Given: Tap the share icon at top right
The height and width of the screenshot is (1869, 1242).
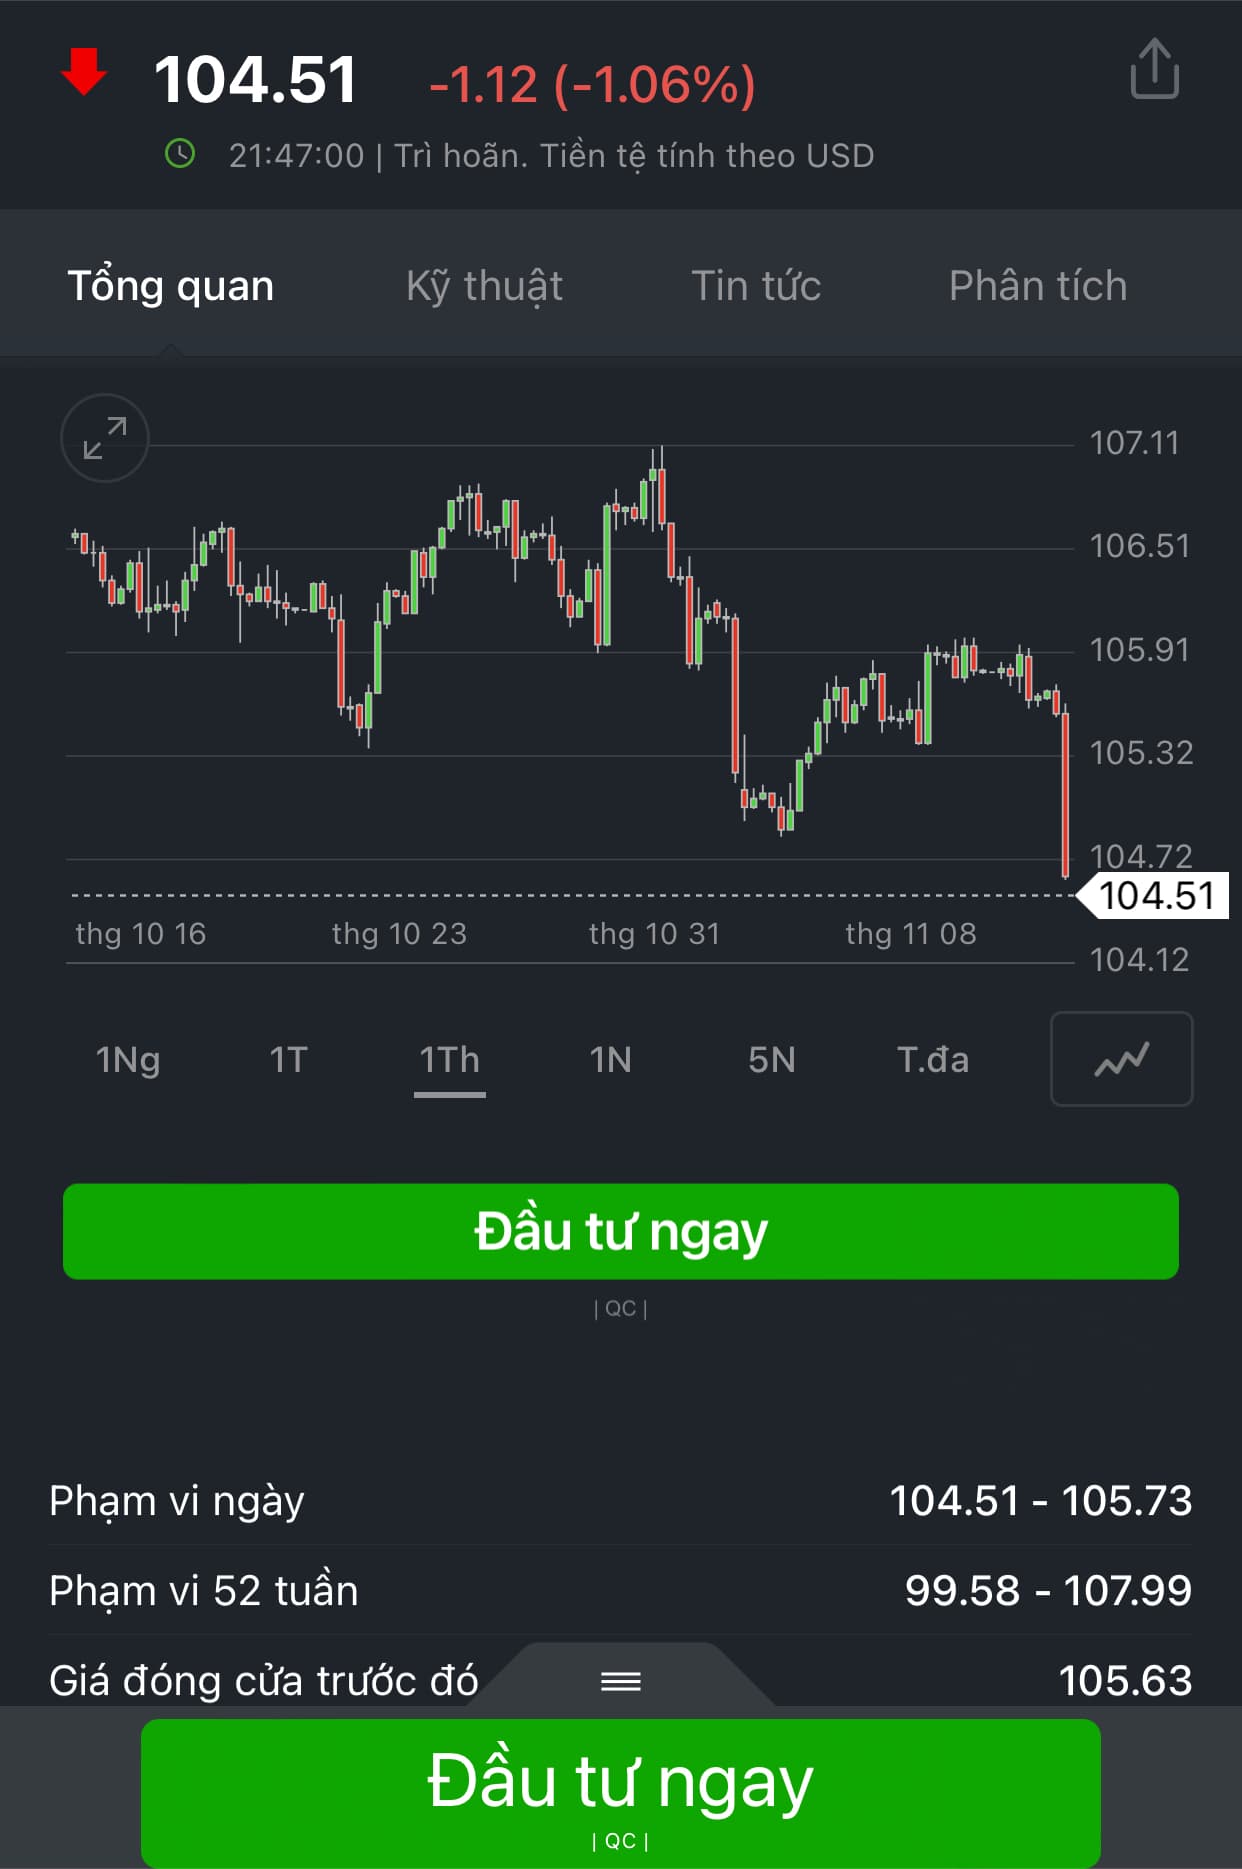Looking at the screenshot, I should [1154, 69].
